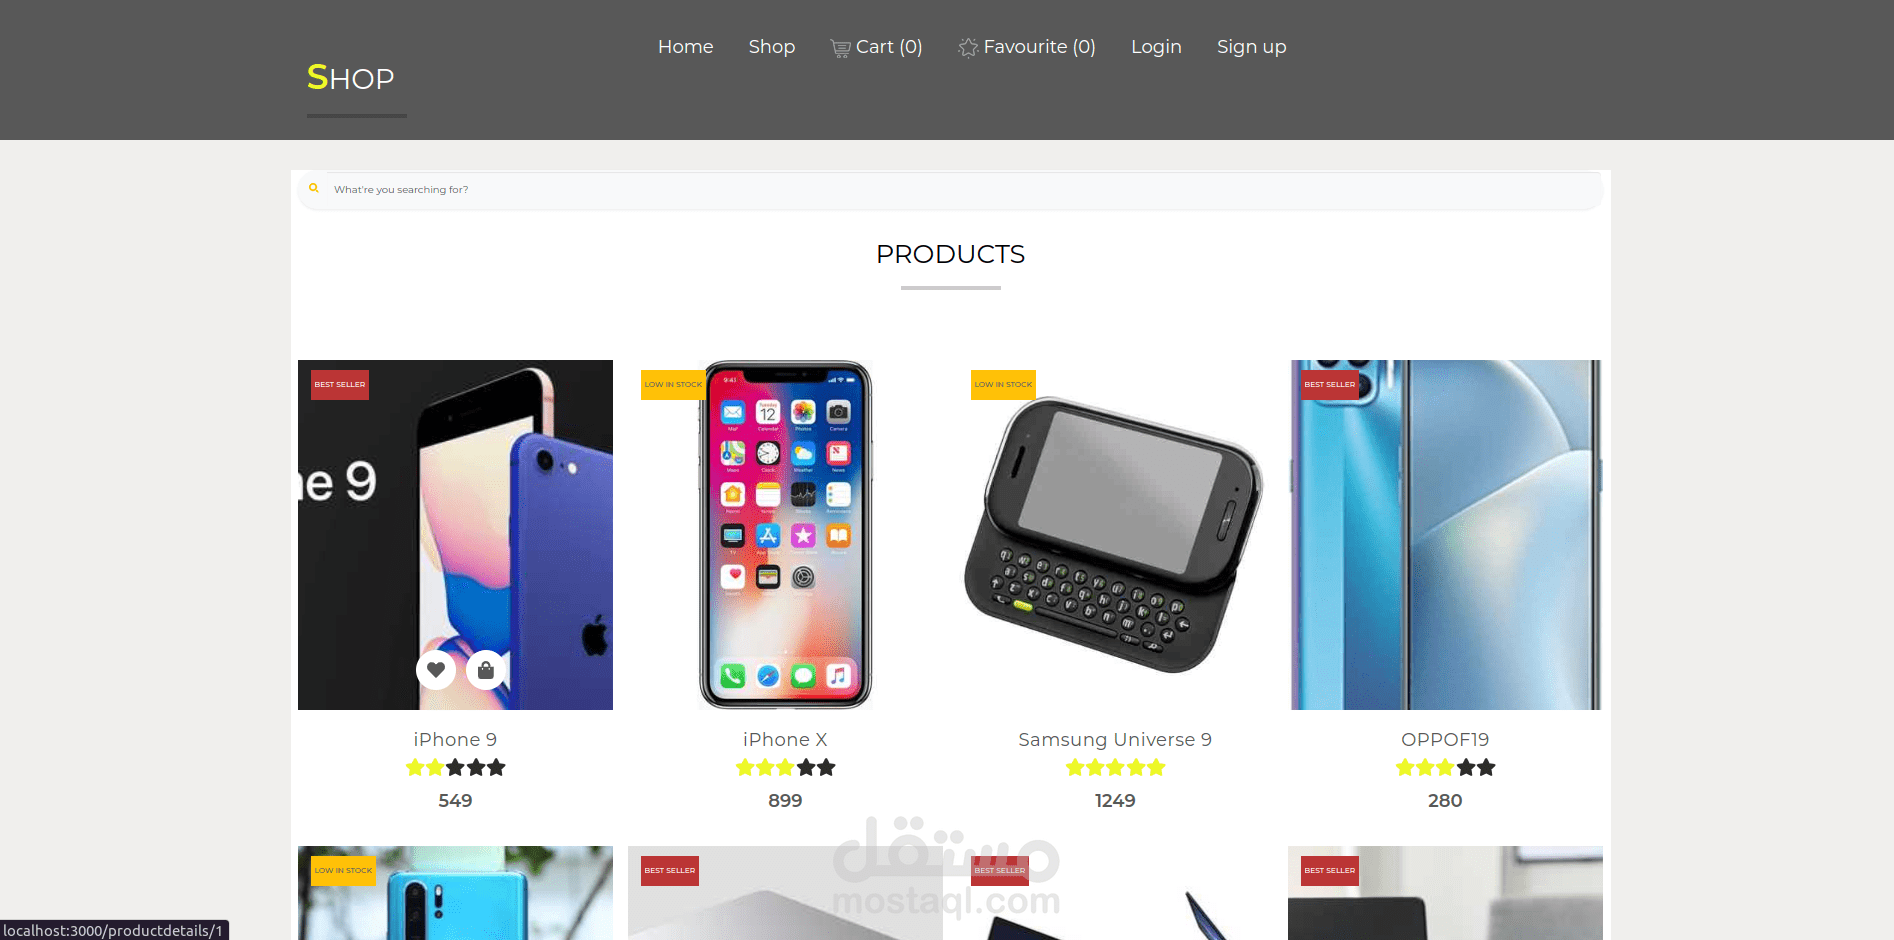Open Cart (0) from the navigation
The width and height of the screenshot is (1894, 940).
click(x=876, y=47)
